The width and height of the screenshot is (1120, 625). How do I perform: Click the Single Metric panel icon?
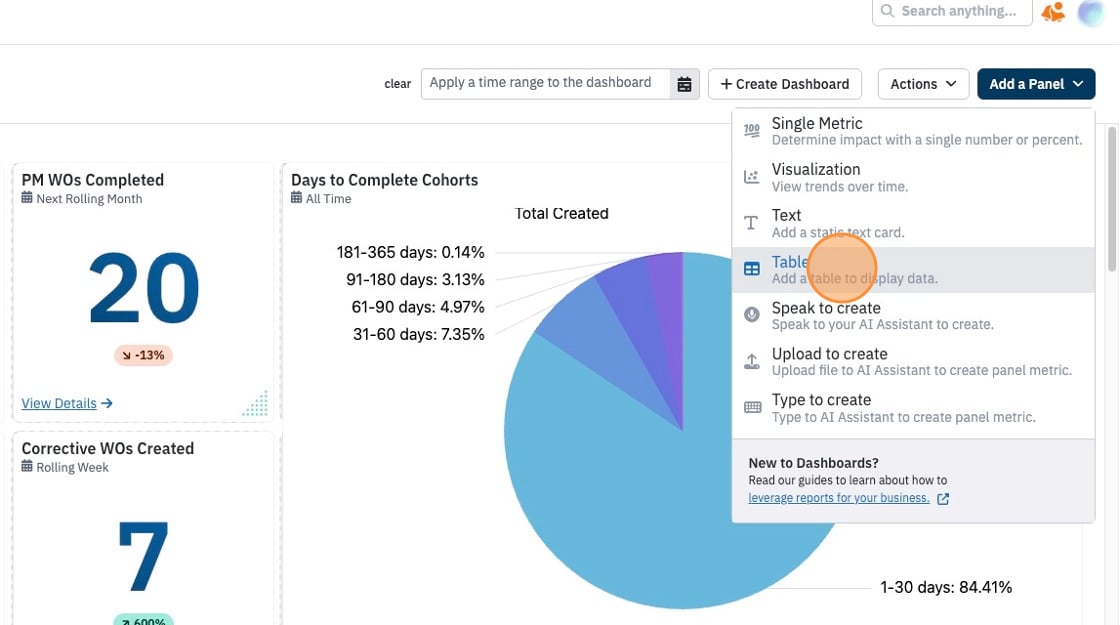(751, 131)
